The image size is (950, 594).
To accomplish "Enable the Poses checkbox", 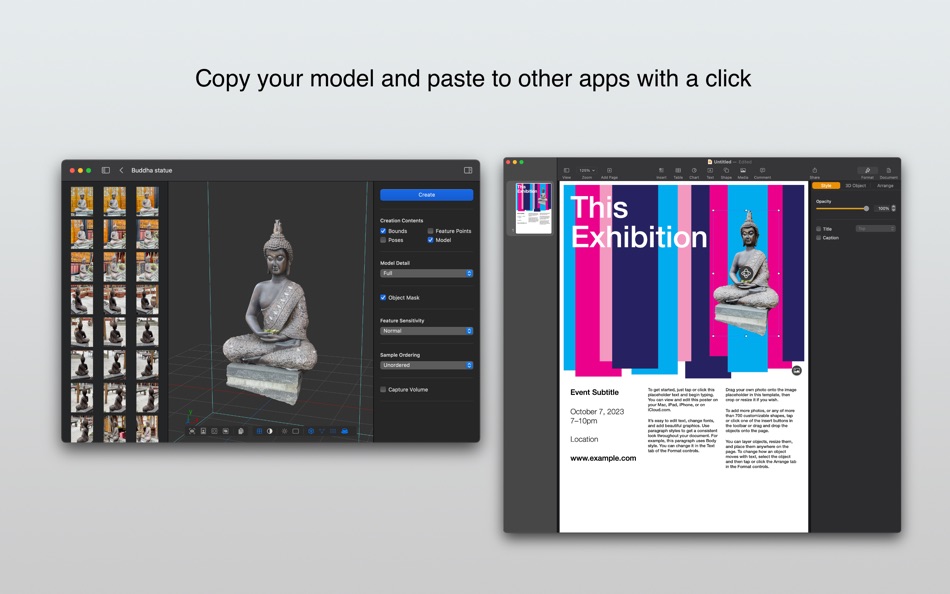I will click(383, 240).
